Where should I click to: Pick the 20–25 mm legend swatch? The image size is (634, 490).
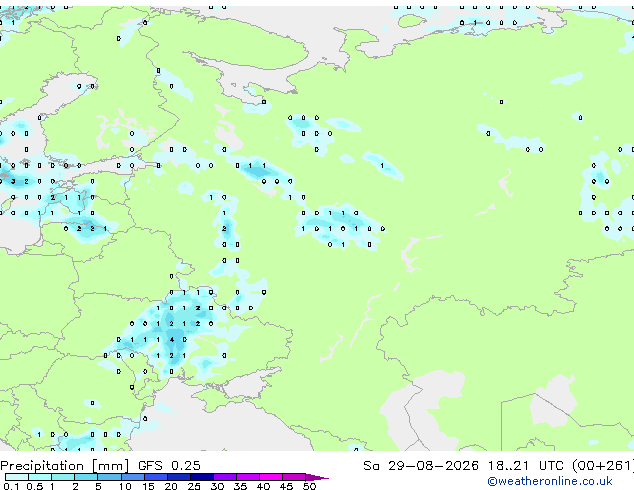[x=178, y=477]
